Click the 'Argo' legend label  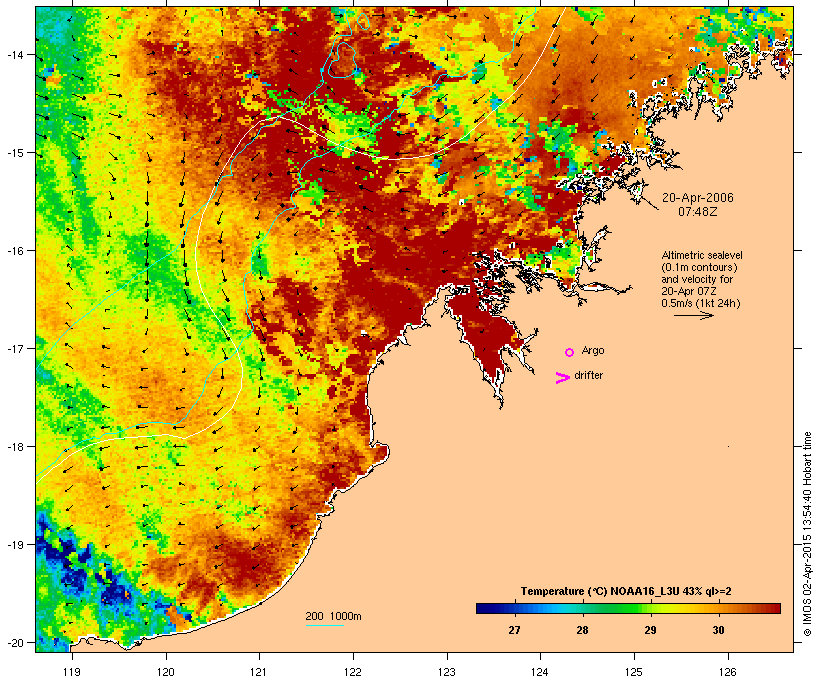pyautogui.click(x=593, y=350)
